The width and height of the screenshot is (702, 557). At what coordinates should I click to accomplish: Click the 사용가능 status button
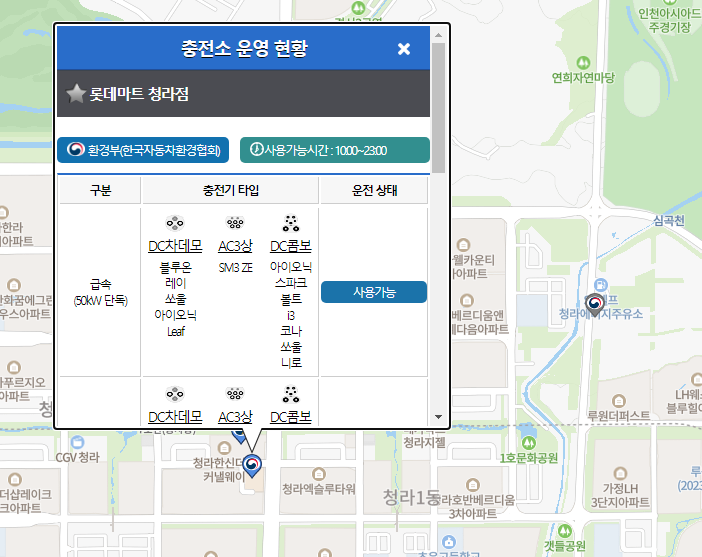click(374, 292)
